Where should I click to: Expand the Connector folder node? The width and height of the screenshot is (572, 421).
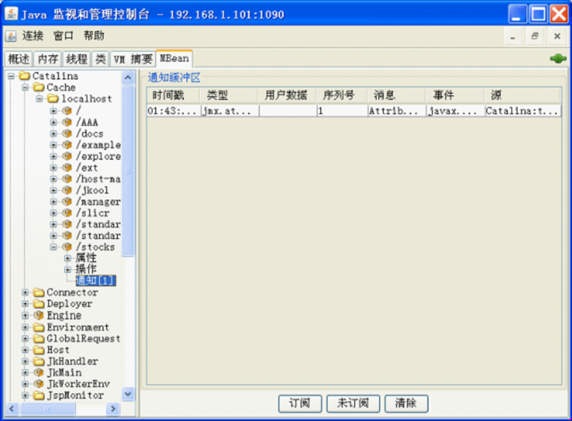point(25,292)
